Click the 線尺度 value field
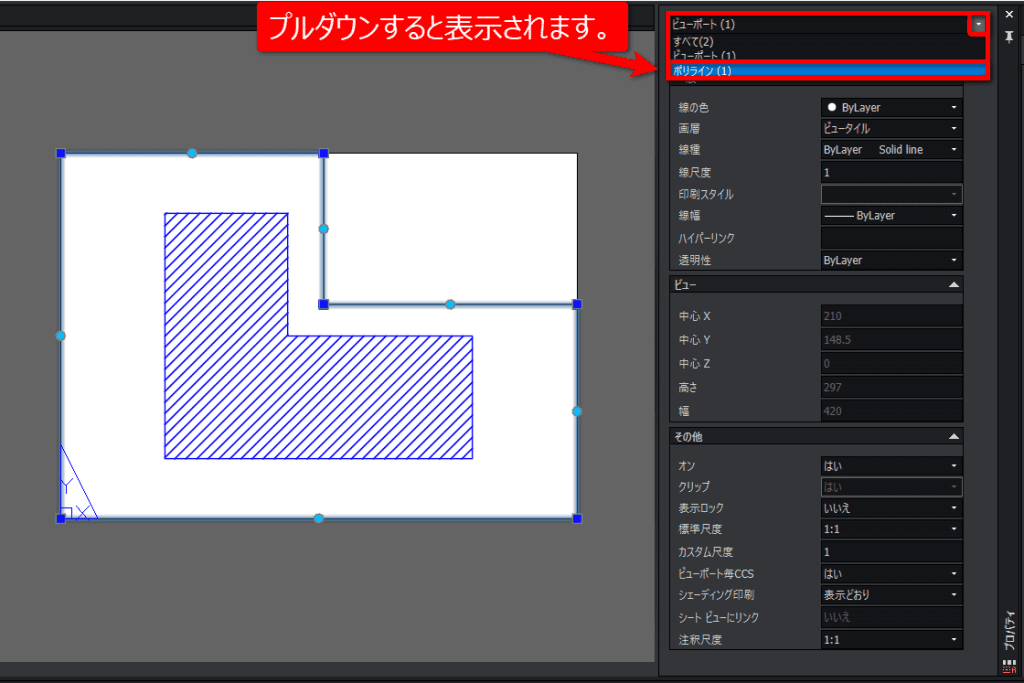The width and height of the screenshot is (1024, 683). coord(891,172)
